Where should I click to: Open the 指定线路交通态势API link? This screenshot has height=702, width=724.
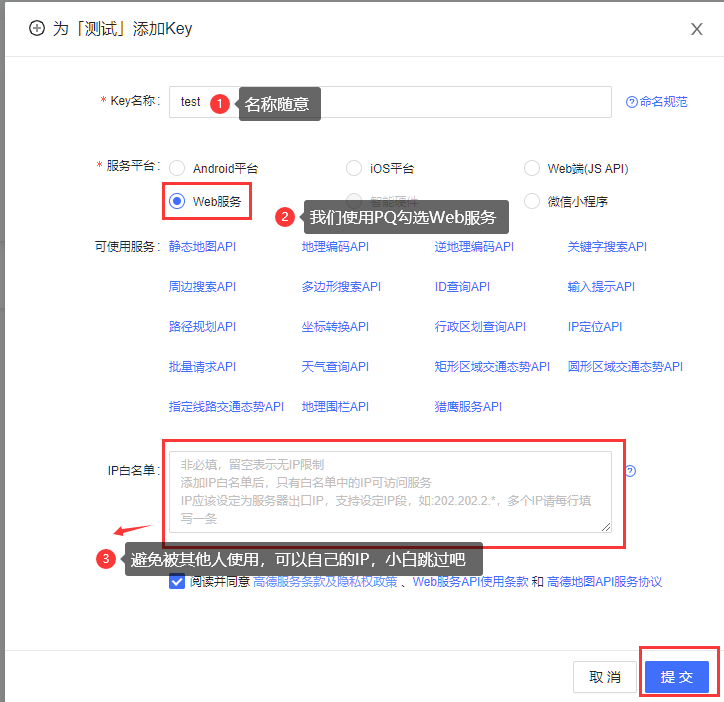pos(226,407)
